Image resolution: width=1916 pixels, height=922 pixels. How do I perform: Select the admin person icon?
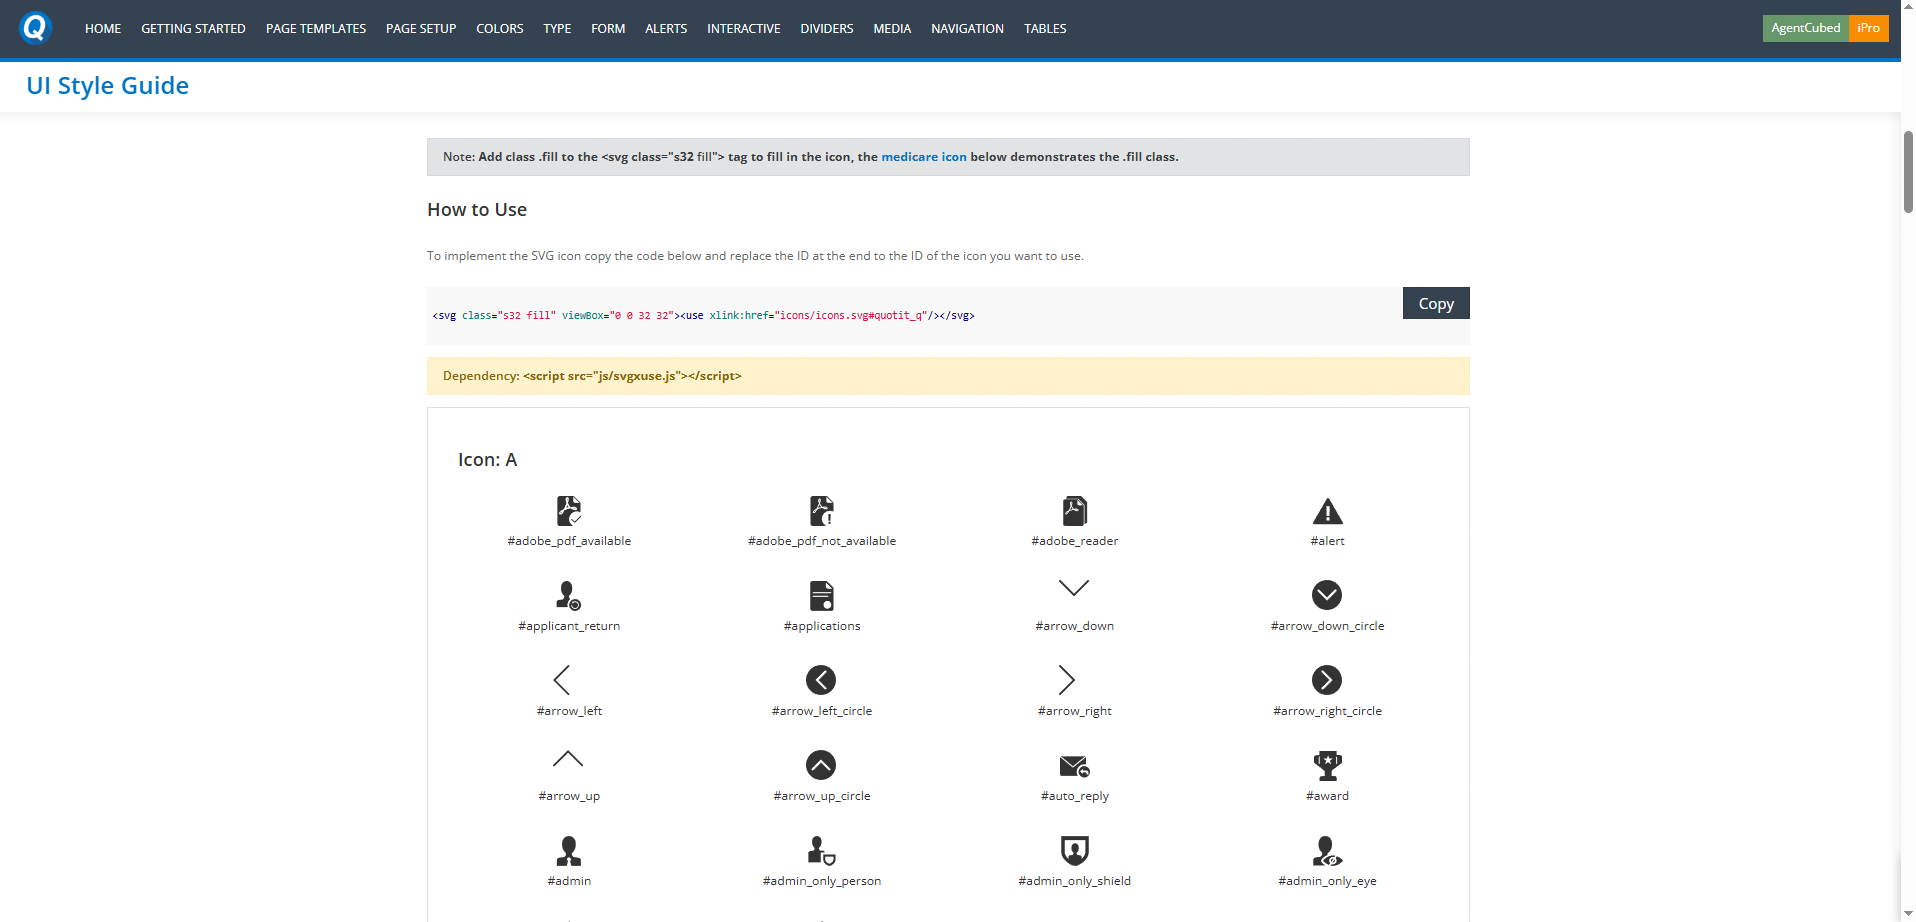(569, 851)
